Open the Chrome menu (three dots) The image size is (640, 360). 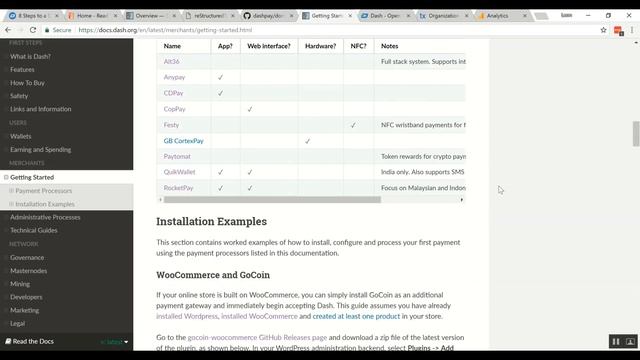[632, 30]
